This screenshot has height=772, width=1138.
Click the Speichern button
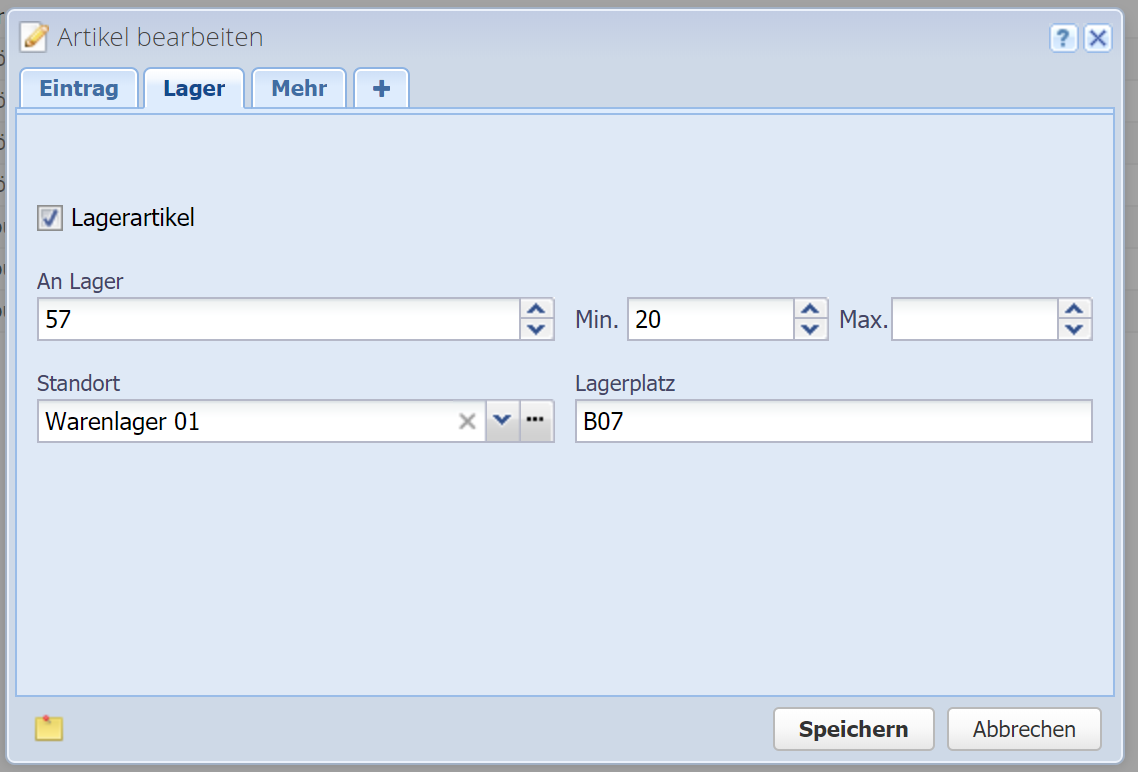tap(853, 729)
